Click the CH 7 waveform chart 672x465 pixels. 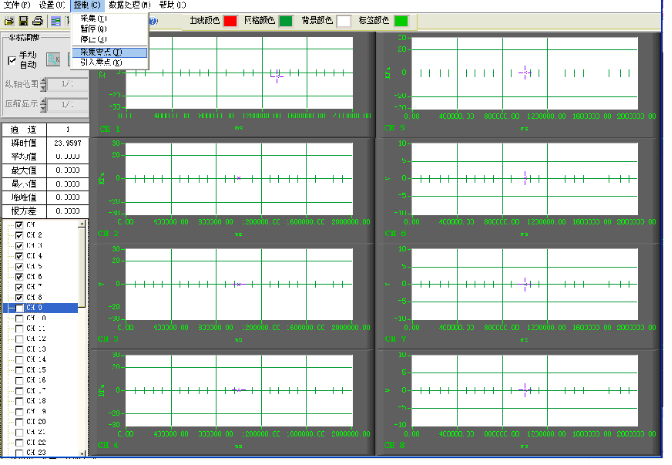pos(525,285)
